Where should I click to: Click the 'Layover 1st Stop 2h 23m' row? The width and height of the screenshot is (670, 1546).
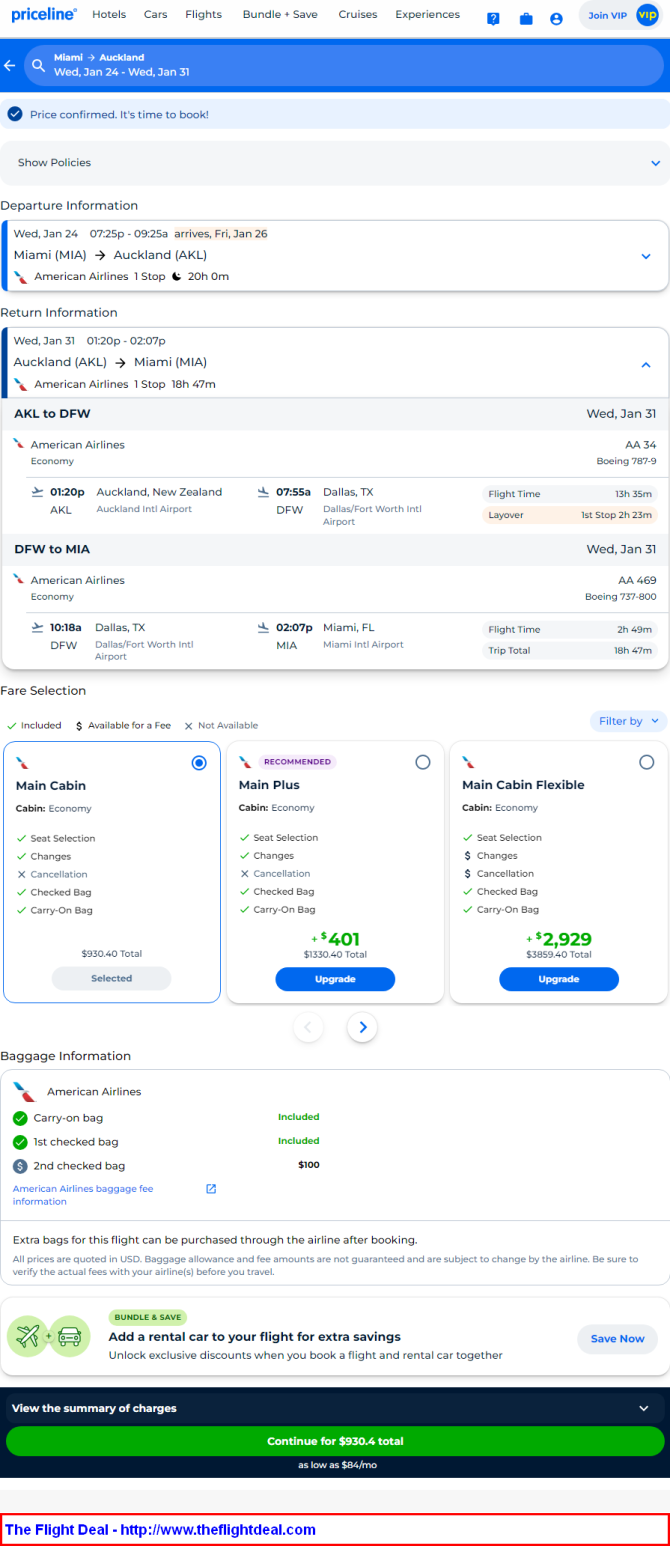coord(570,515)
